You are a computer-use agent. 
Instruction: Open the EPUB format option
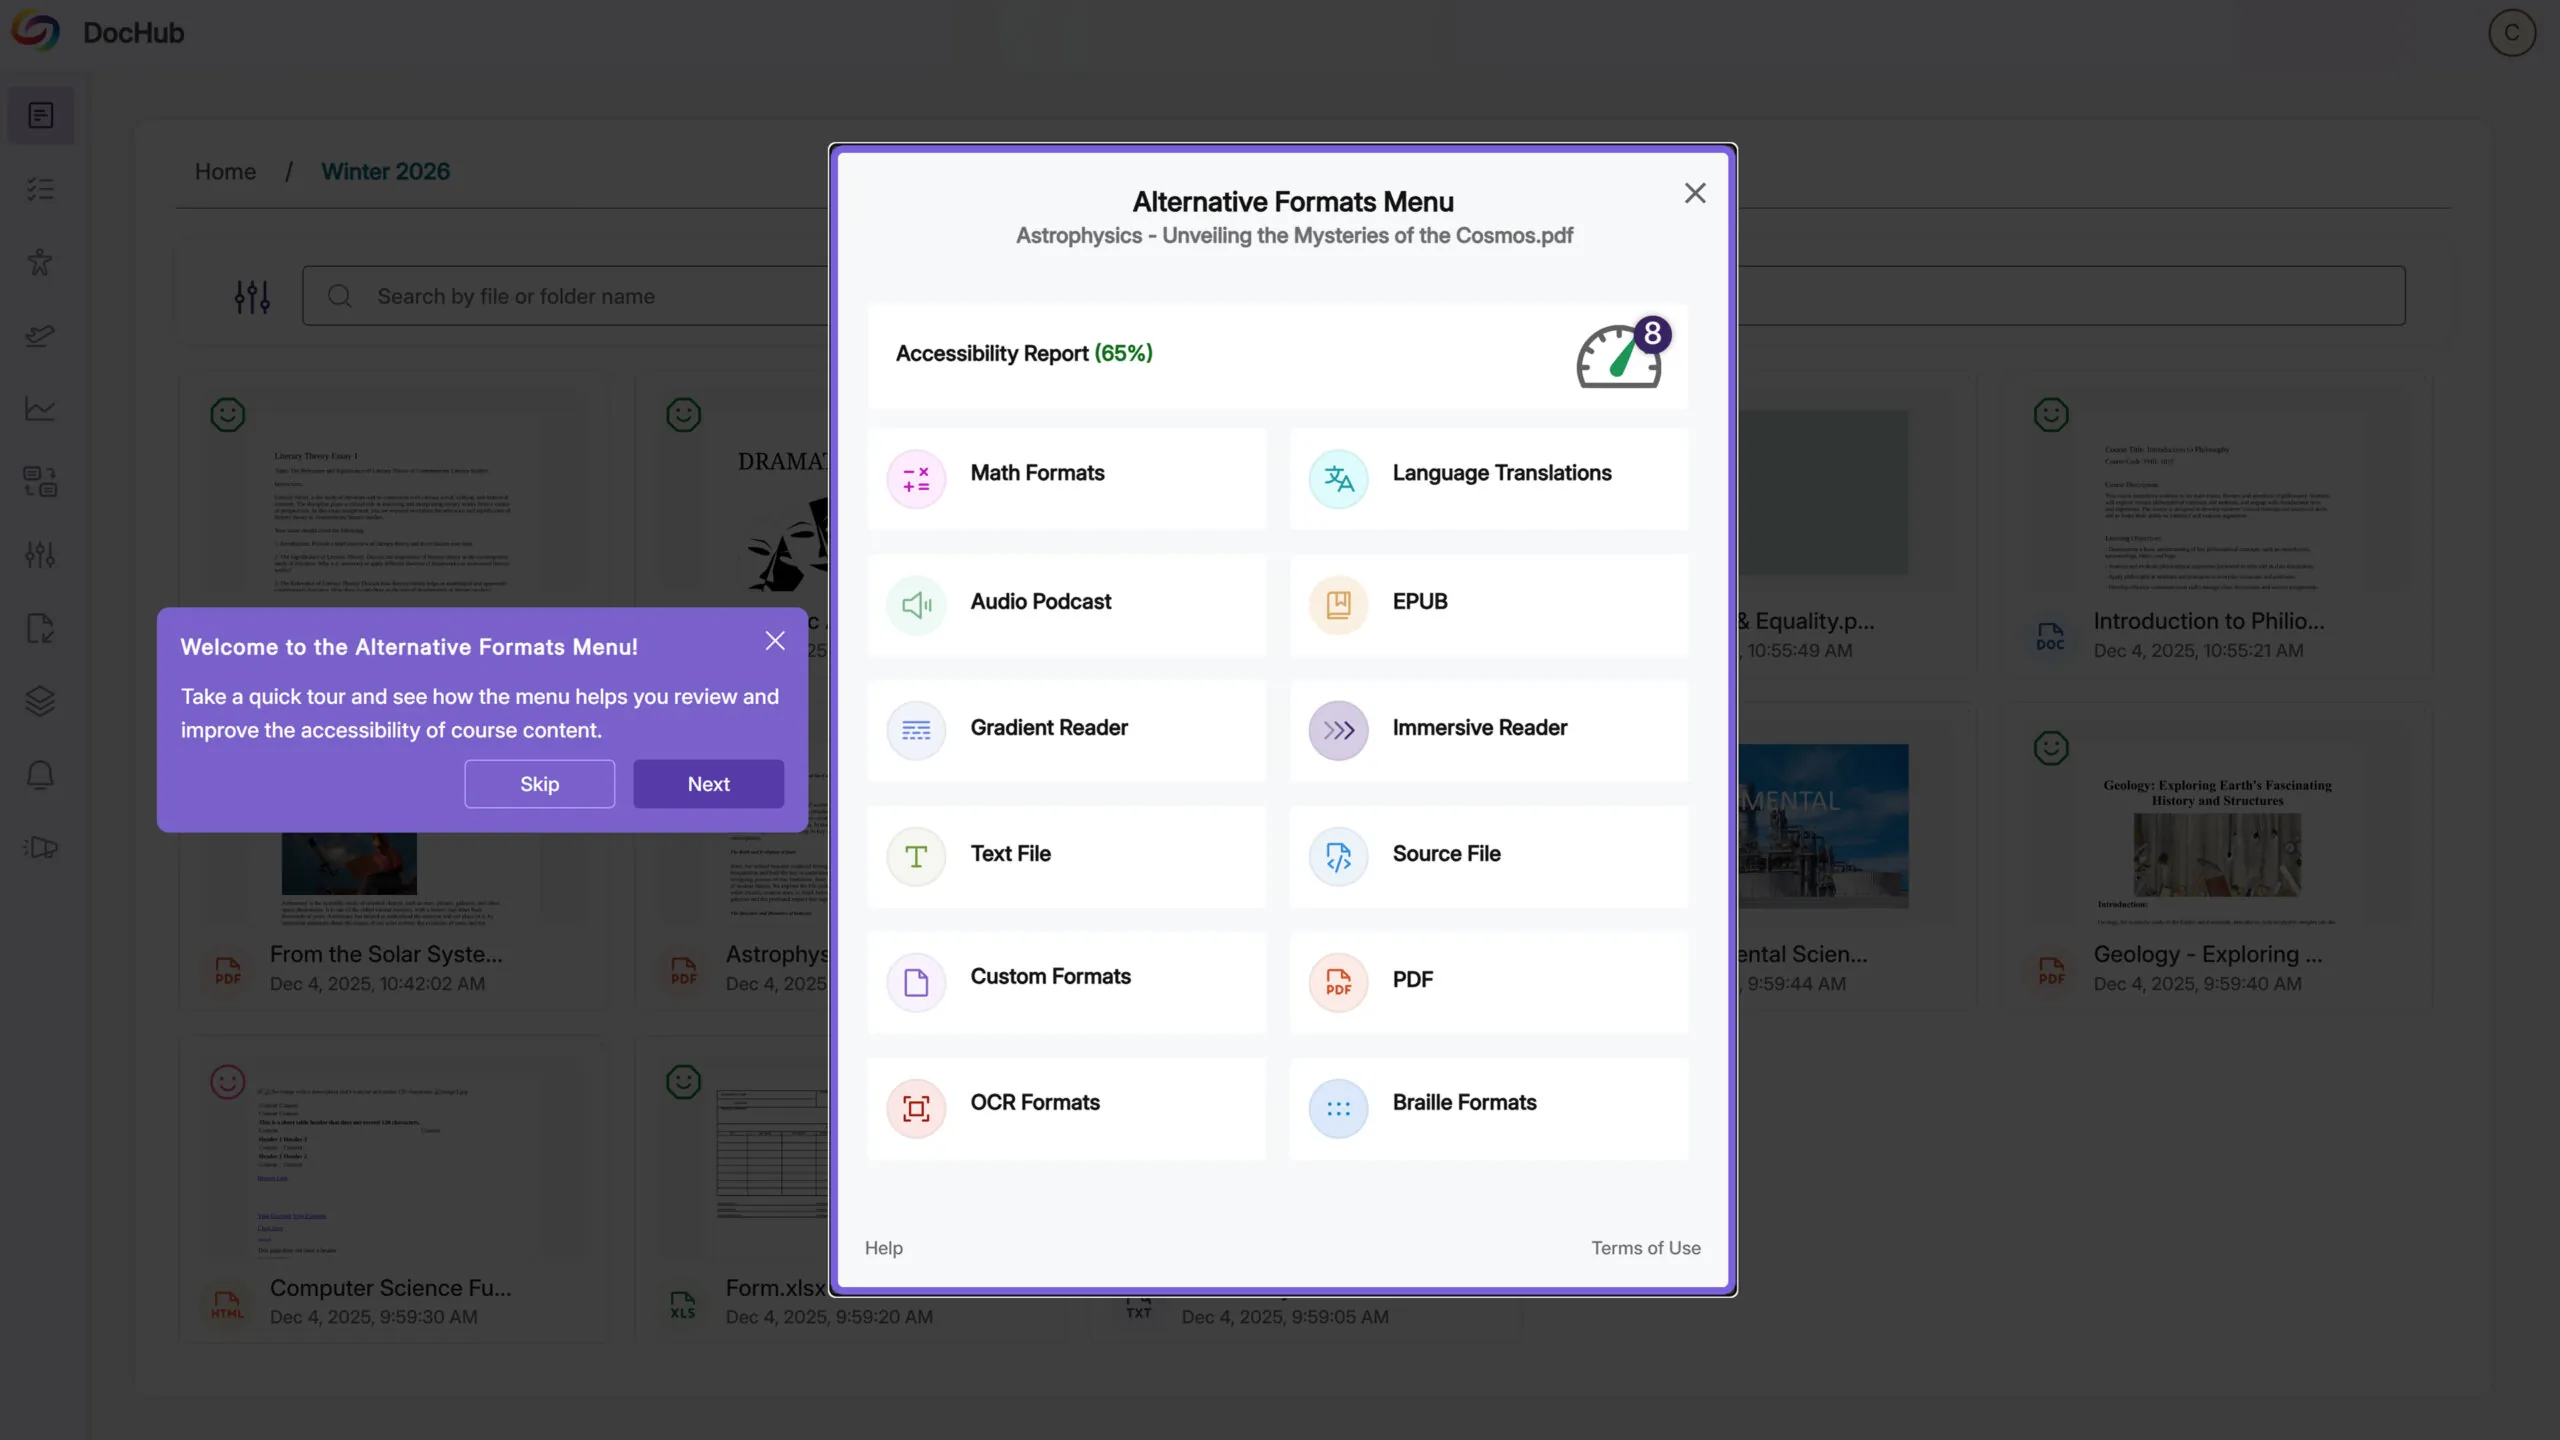1488,602
